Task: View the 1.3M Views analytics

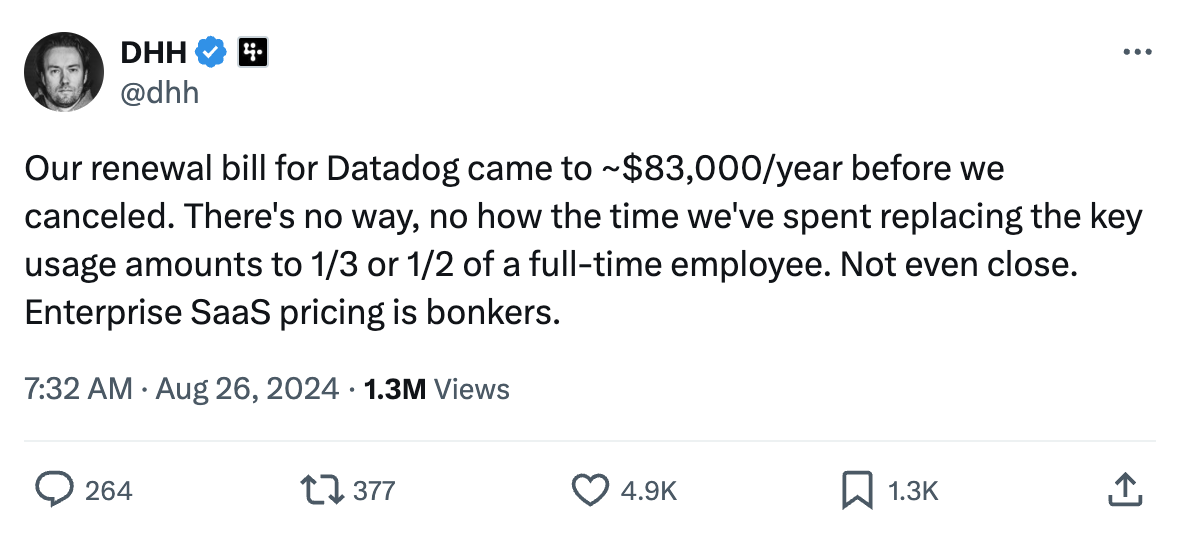Action: pyautogui.click(x=437, y=389)
